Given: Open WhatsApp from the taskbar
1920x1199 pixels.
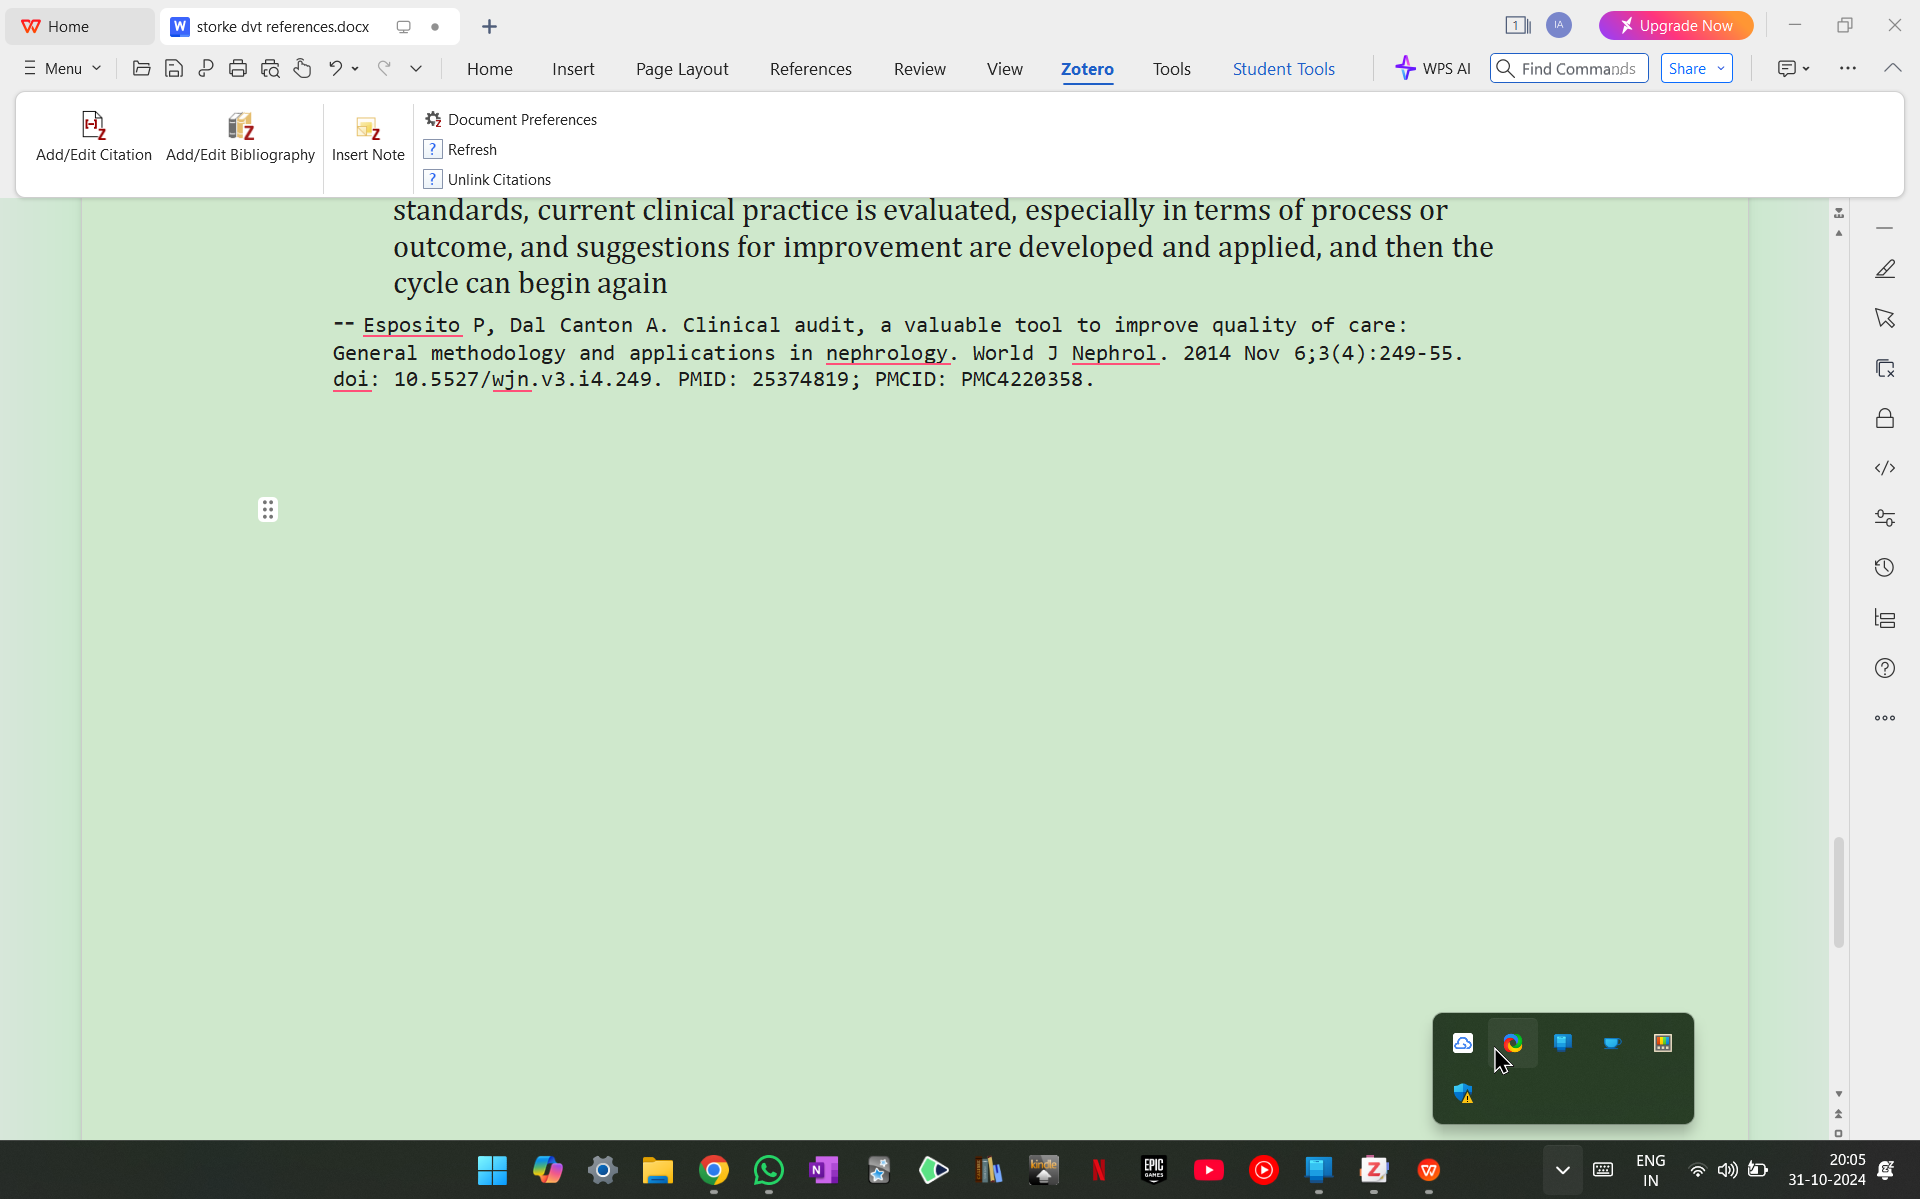Looking at the screenshot, I should coord(768,1170).
